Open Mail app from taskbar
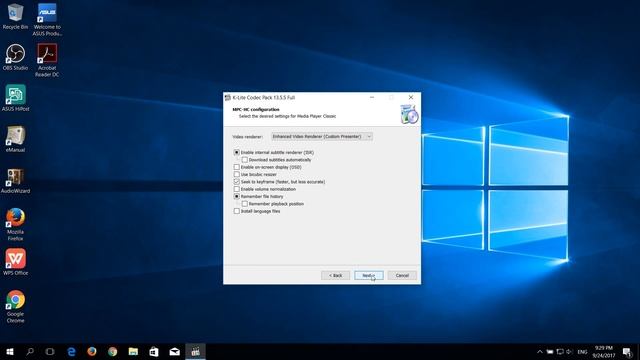Screen dimensions: 640x360 pyautogui.click(x=175, y=351)
